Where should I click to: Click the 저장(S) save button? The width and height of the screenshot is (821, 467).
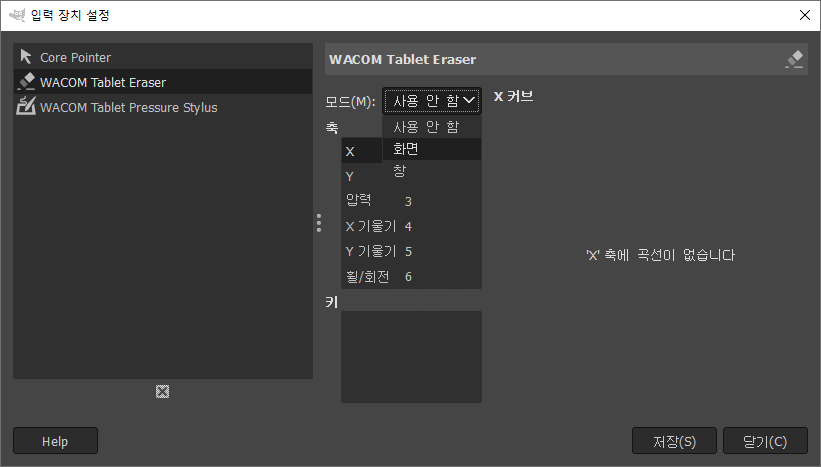674,441
